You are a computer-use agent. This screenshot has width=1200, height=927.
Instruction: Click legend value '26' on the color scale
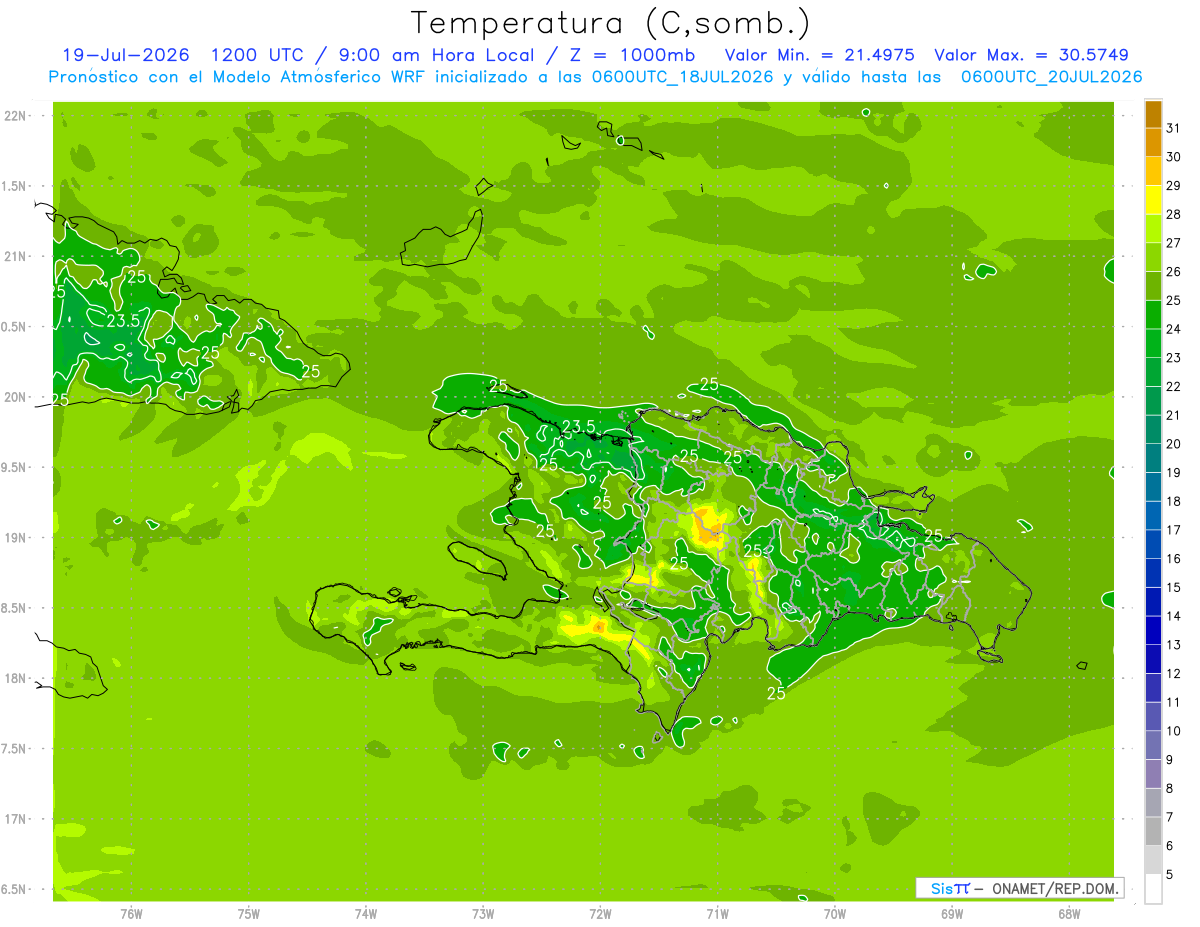pos(1174,271)
